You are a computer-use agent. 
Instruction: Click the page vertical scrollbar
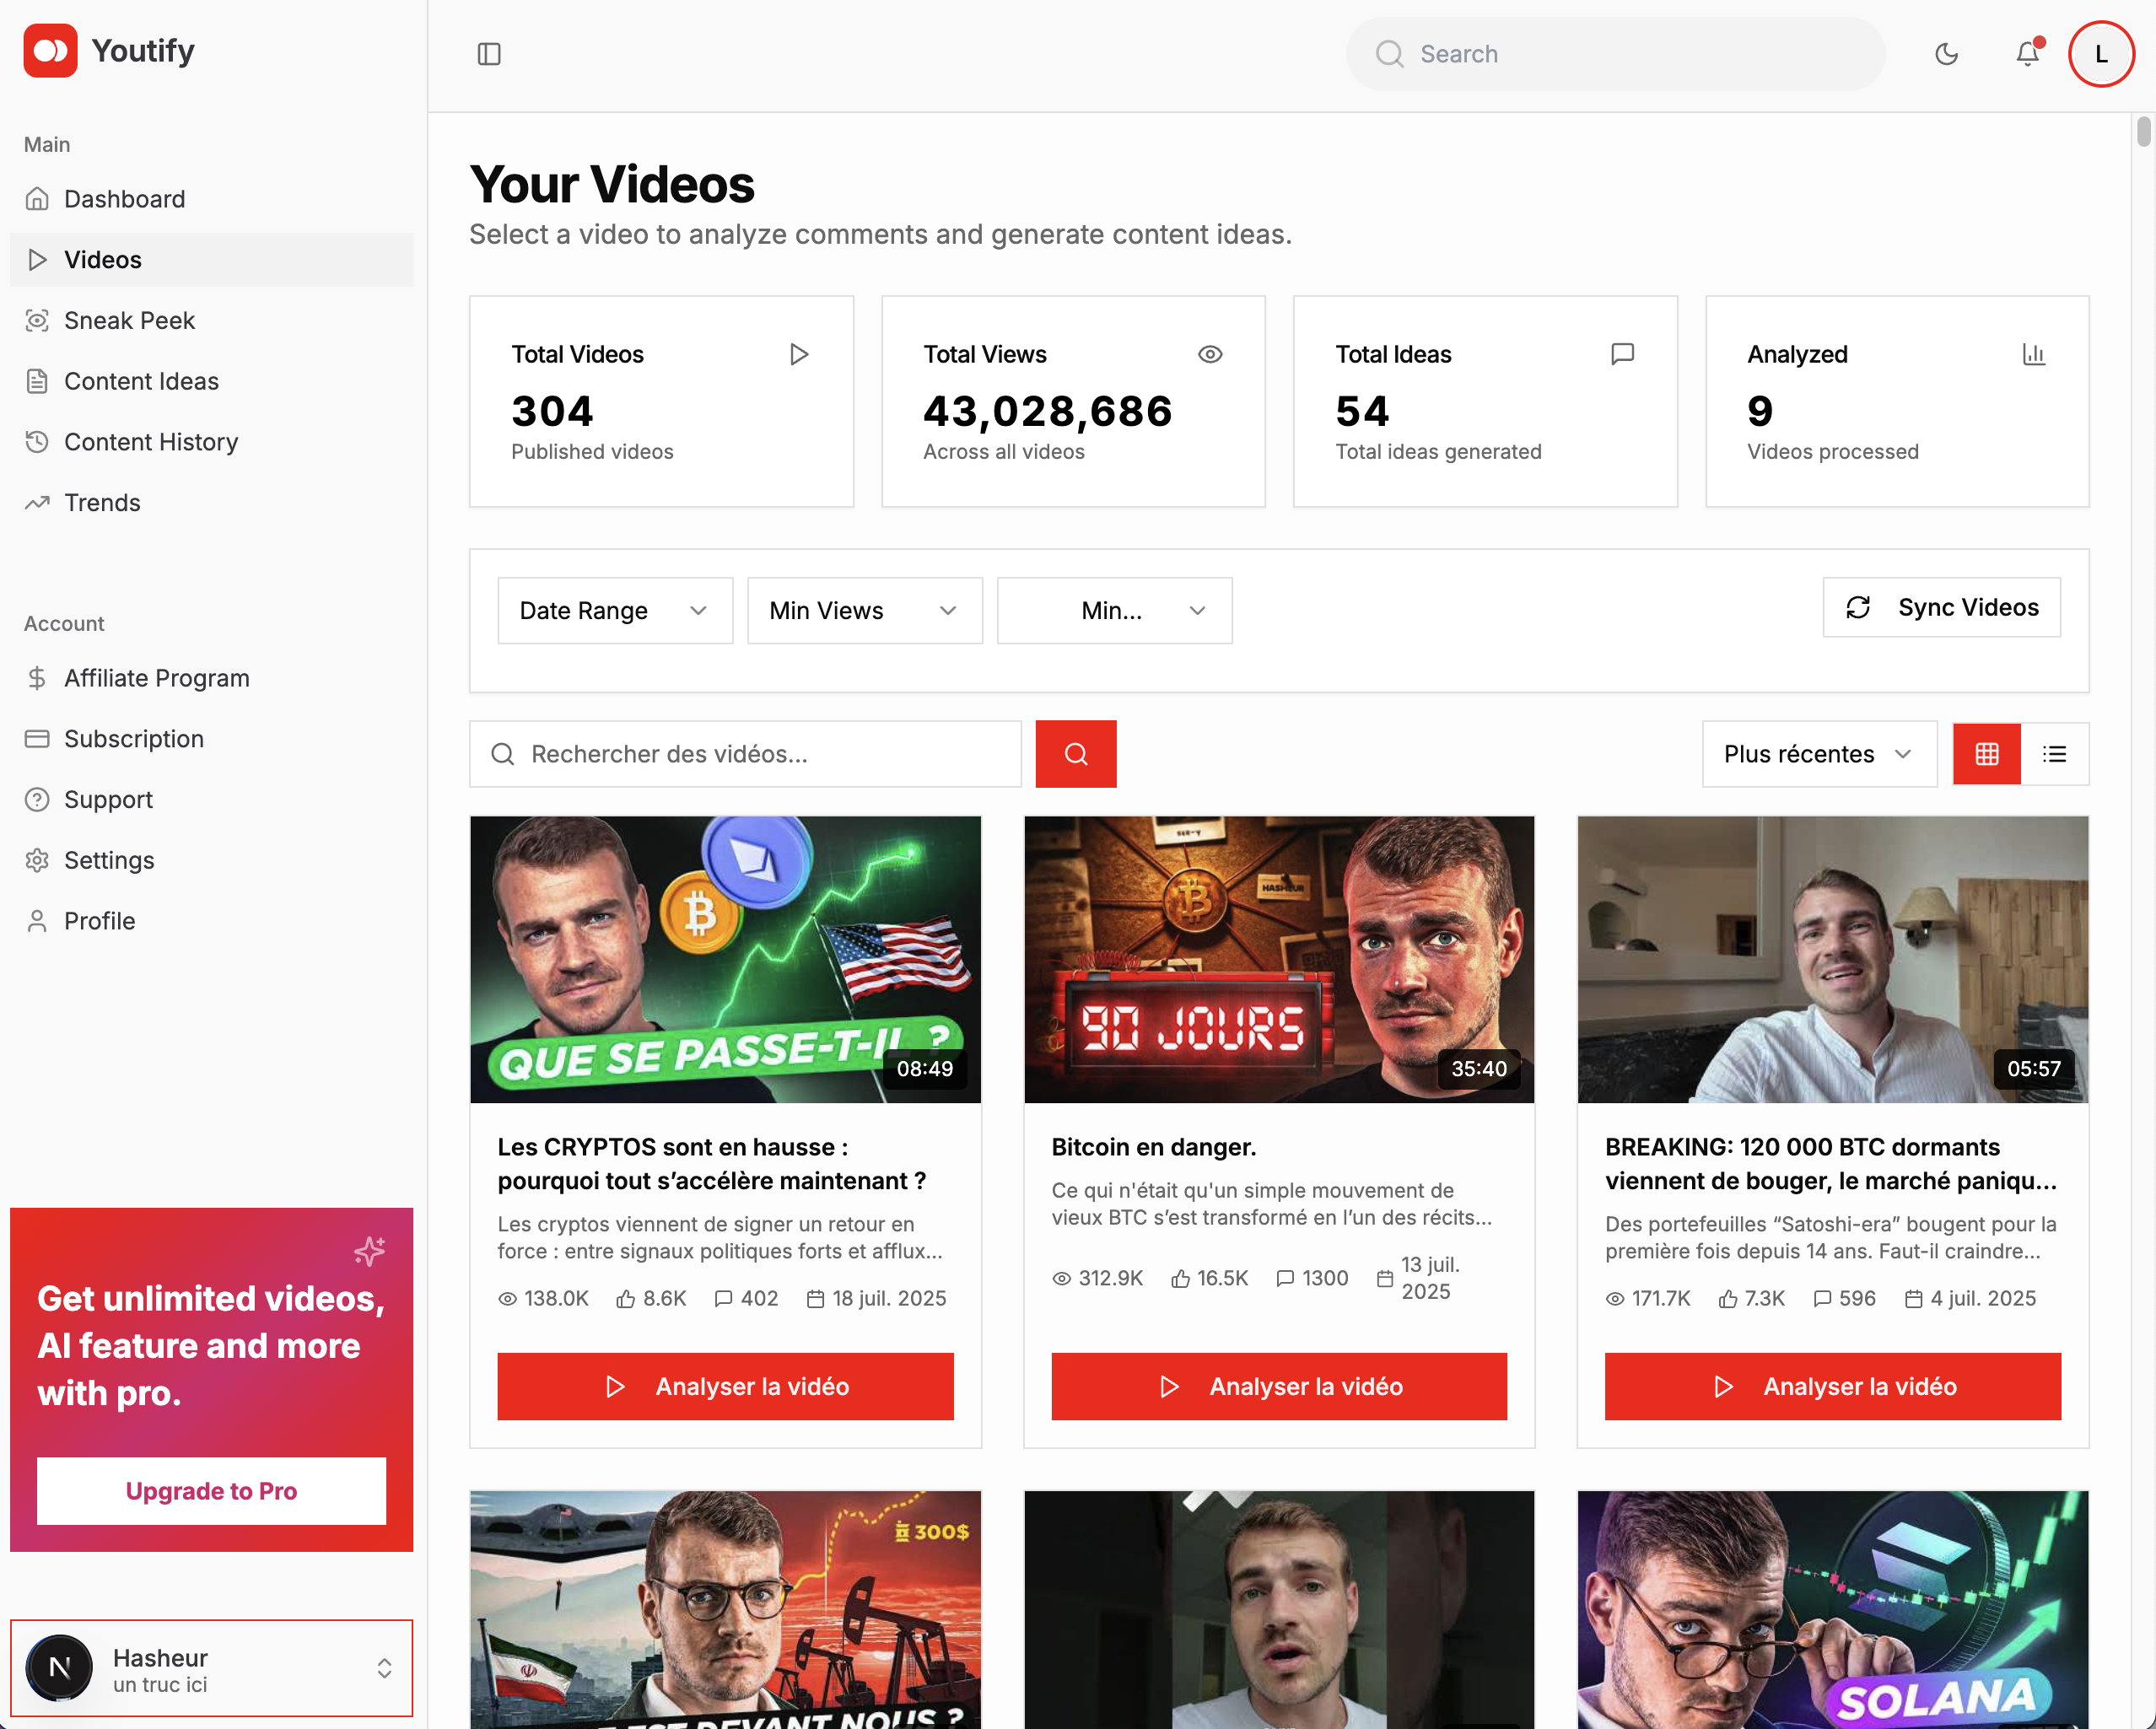pyautogui.click(x=2143, y=132)
